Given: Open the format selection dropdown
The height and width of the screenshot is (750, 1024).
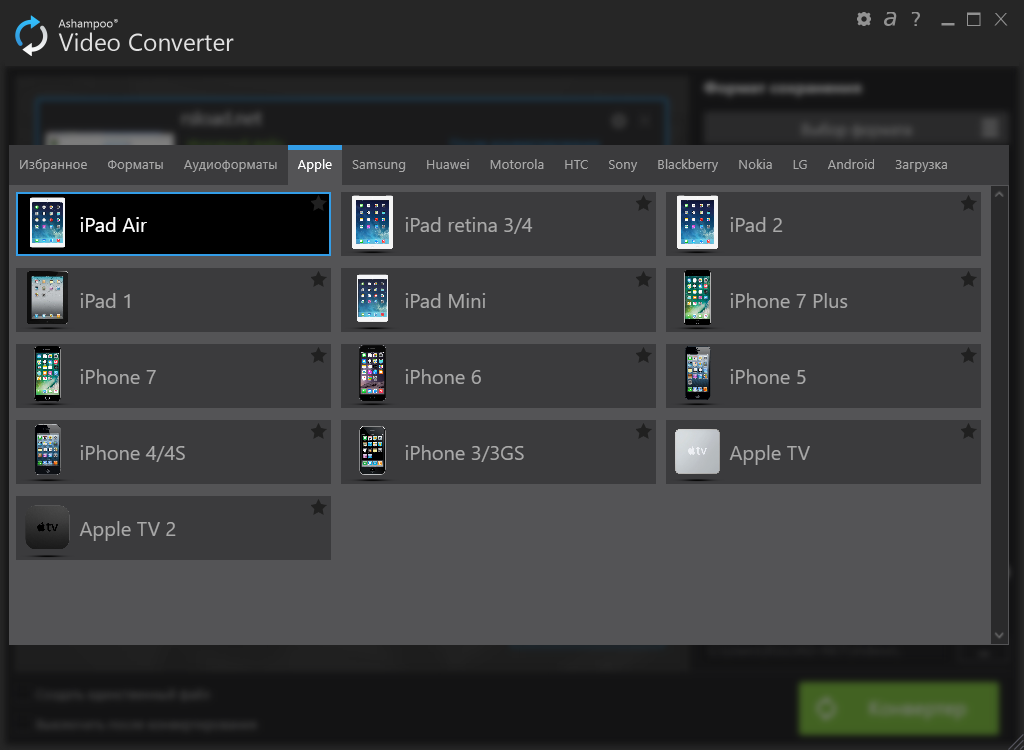Looking at the screenshot, I should pyautogui.click(x=854, y=129).
